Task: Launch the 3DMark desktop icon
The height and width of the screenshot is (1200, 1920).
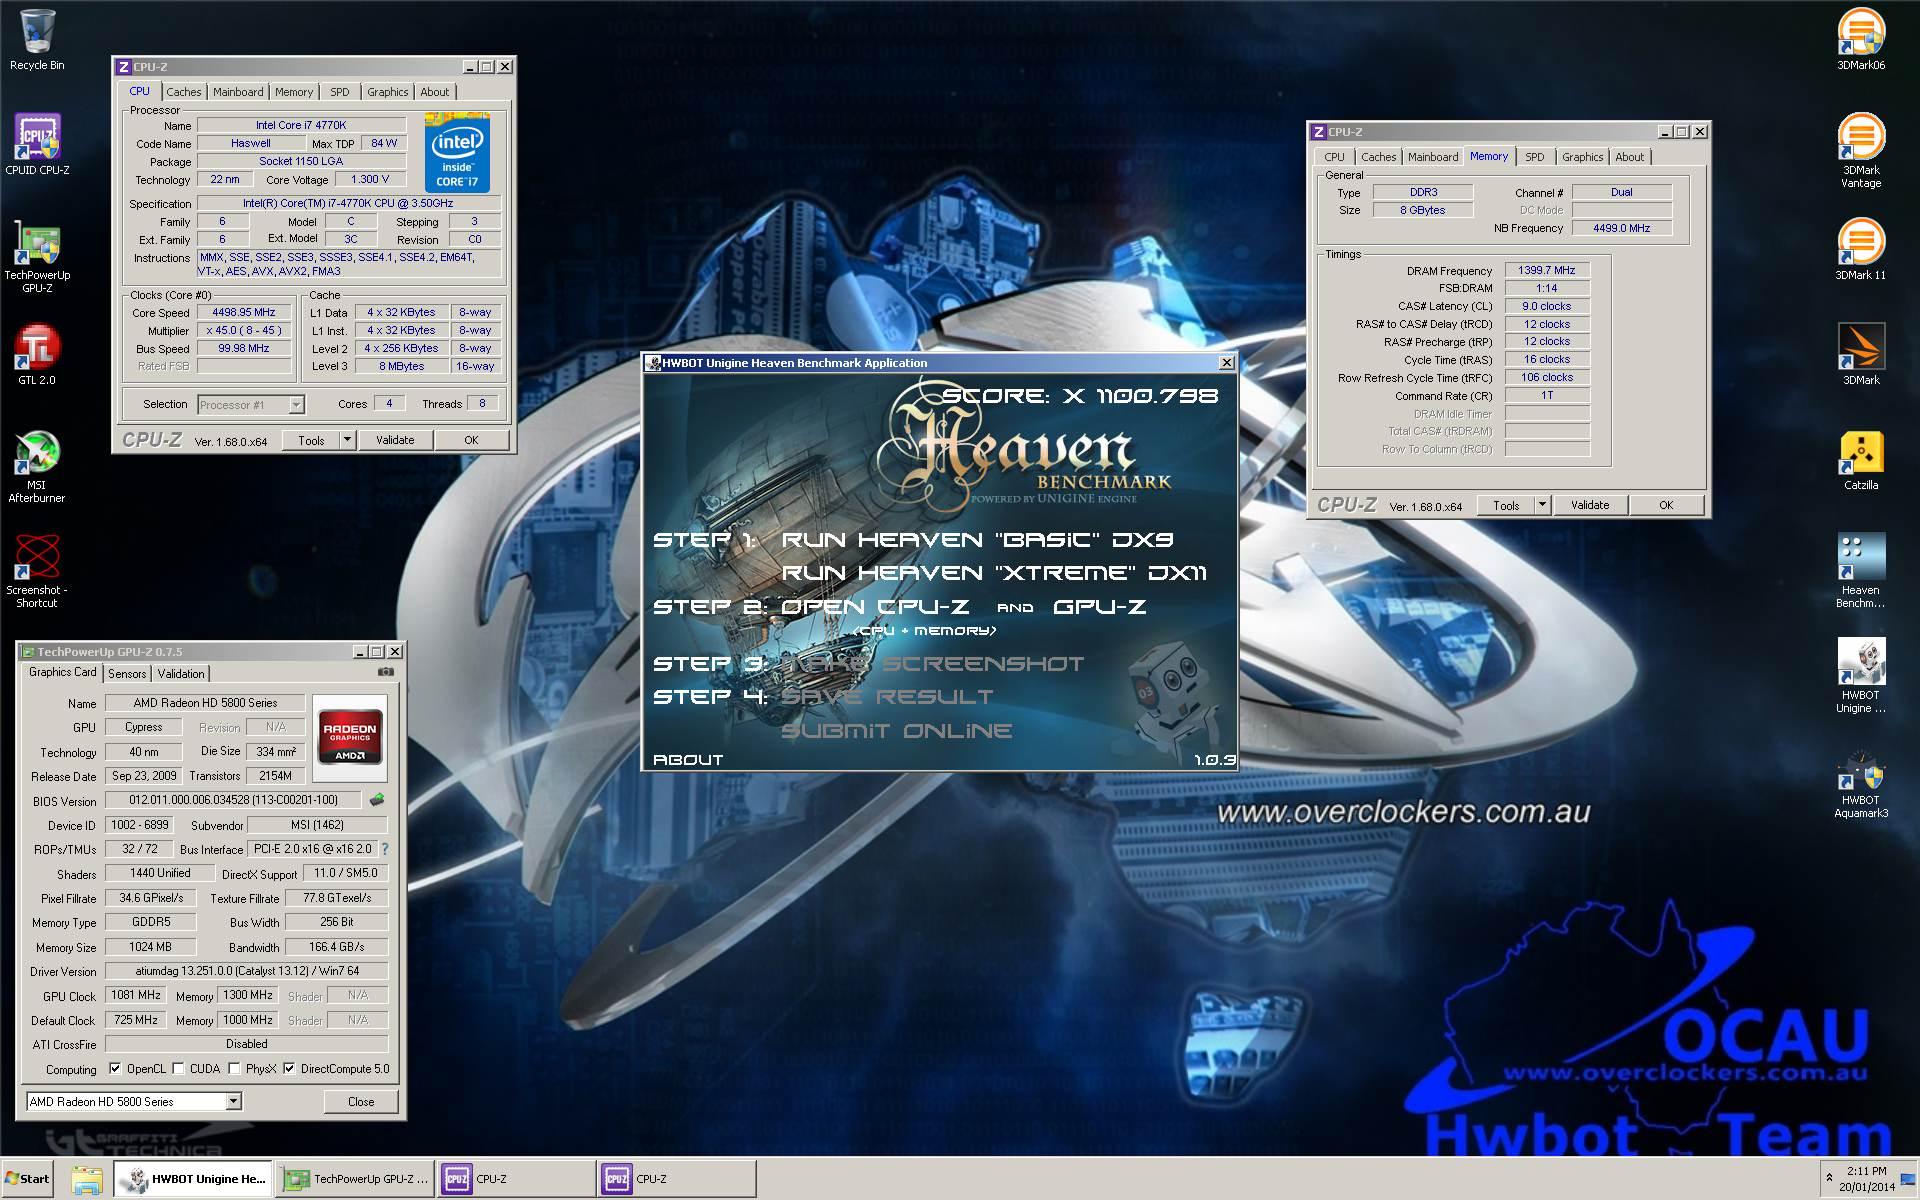Action: click(1861, 354)
